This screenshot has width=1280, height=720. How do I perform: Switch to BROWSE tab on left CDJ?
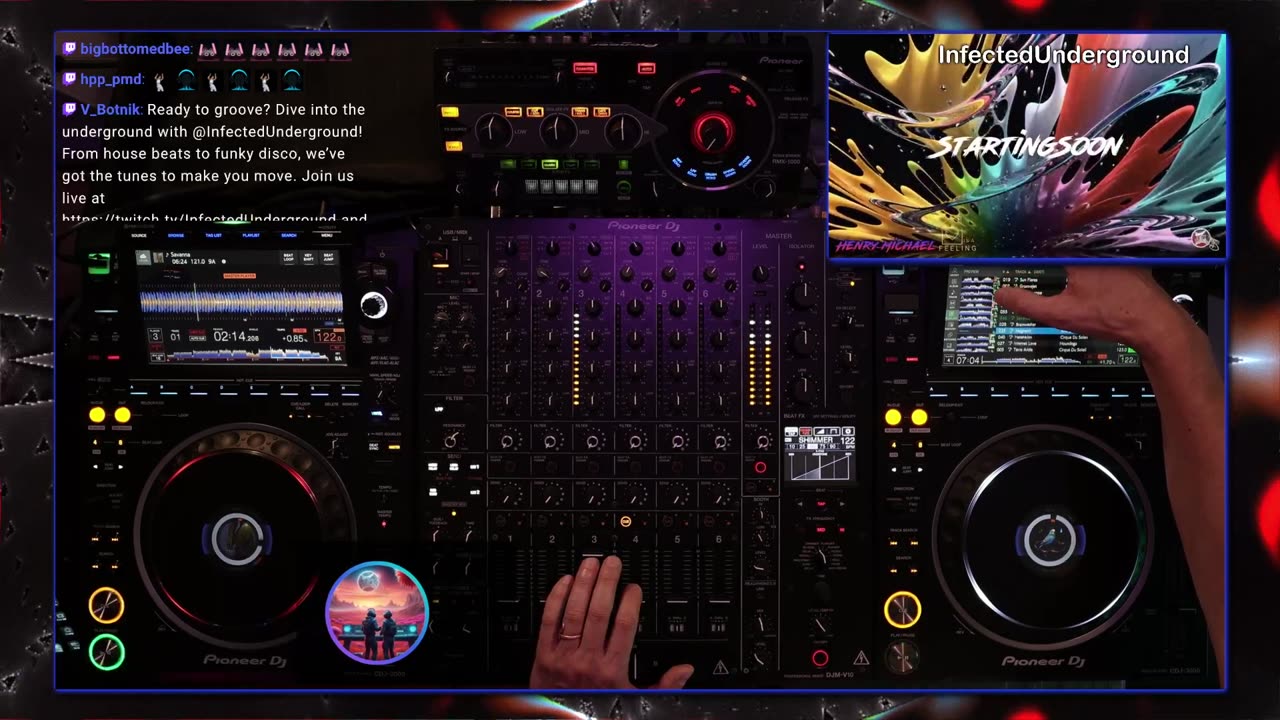point(176,235)
